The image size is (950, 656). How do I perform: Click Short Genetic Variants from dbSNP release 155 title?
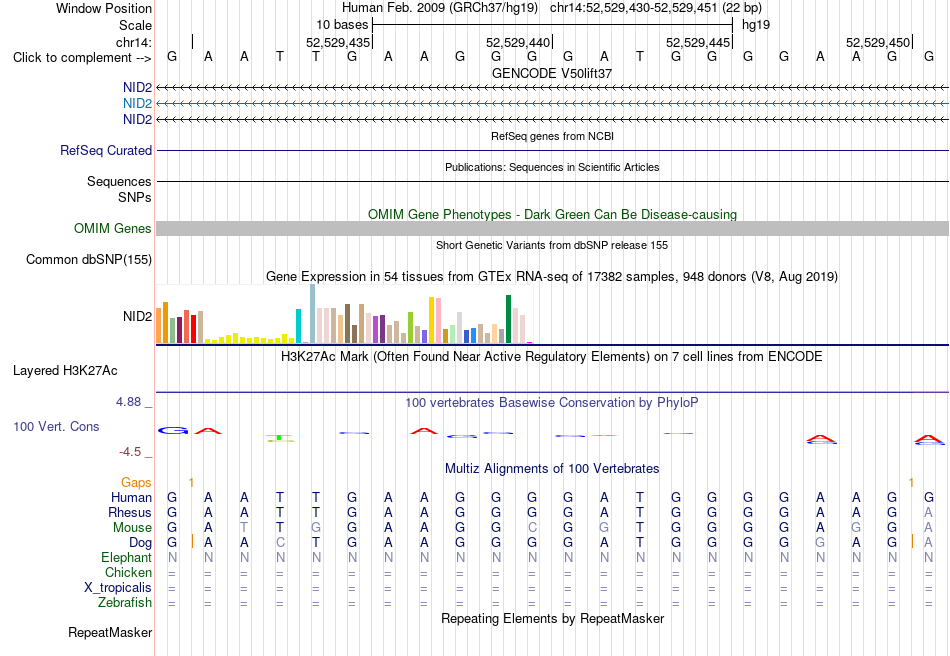(x=552, y=245)
